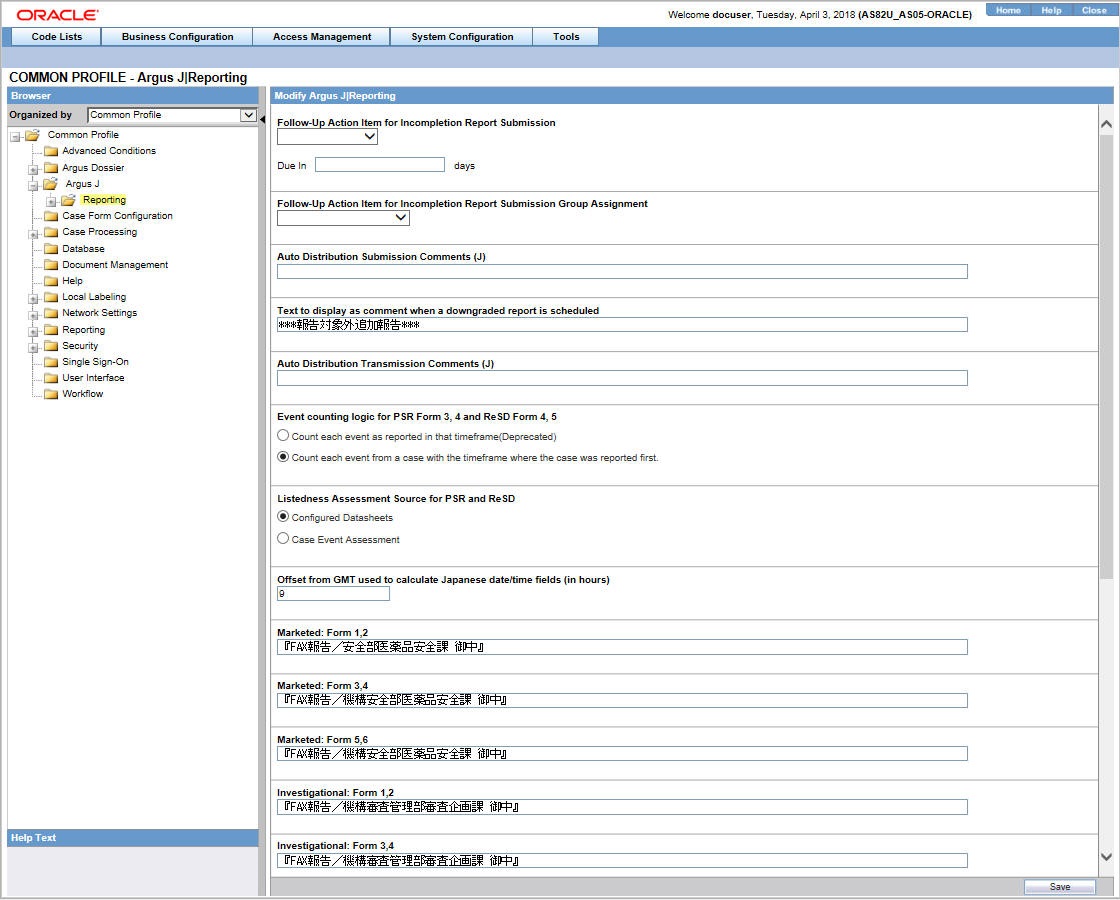Collapse the browser panel with the splitter arrow

(262, 119)
